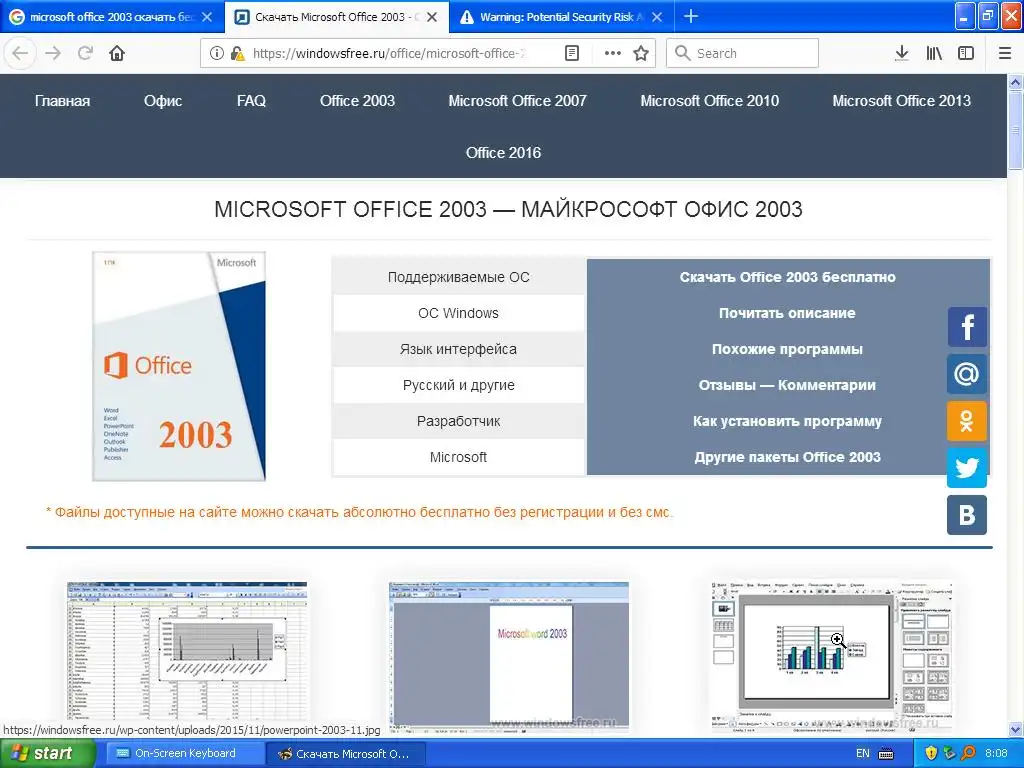Open page actions three-dots menu
Viewport: 1024px width, 768px height.
[613, 53]
